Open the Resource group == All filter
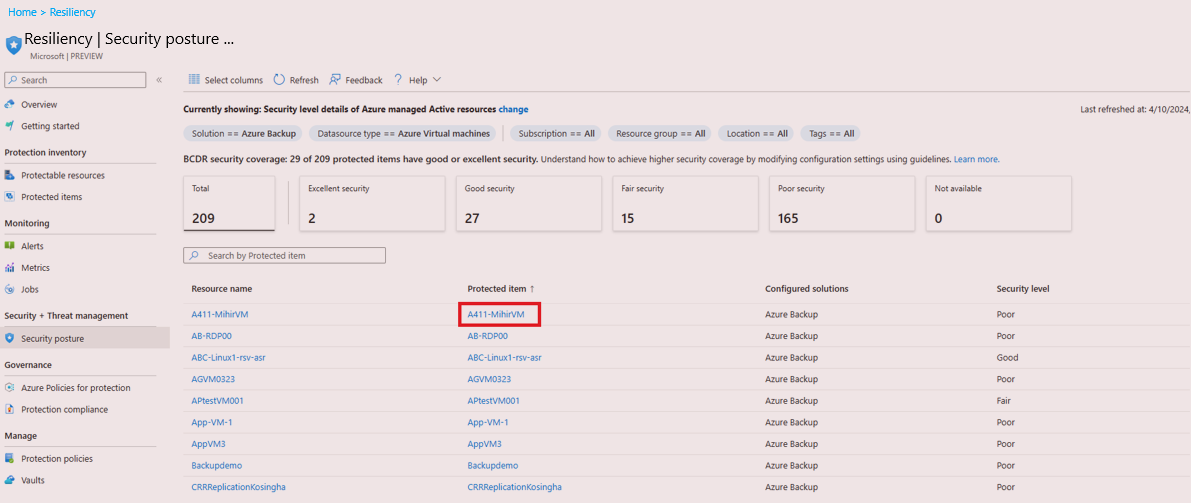 (660, 133)
